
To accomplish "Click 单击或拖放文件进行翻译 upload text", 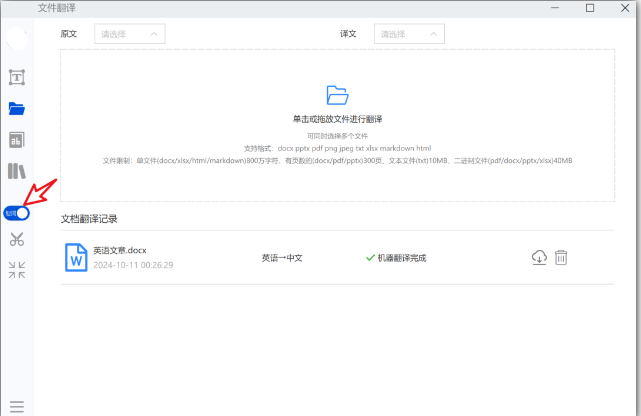I will pos(338,119).
